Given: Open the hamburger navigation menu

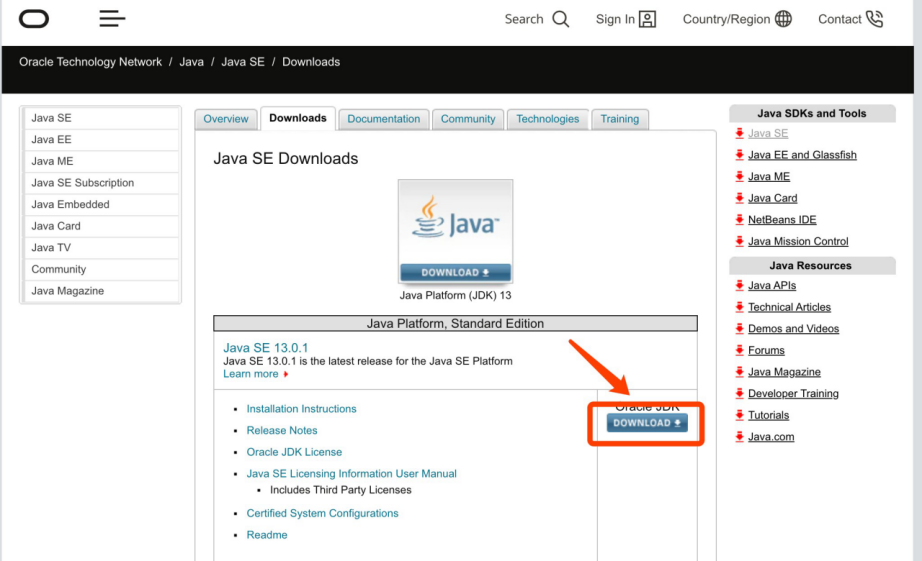Looking at the screenshot, I should pos(112,18).
